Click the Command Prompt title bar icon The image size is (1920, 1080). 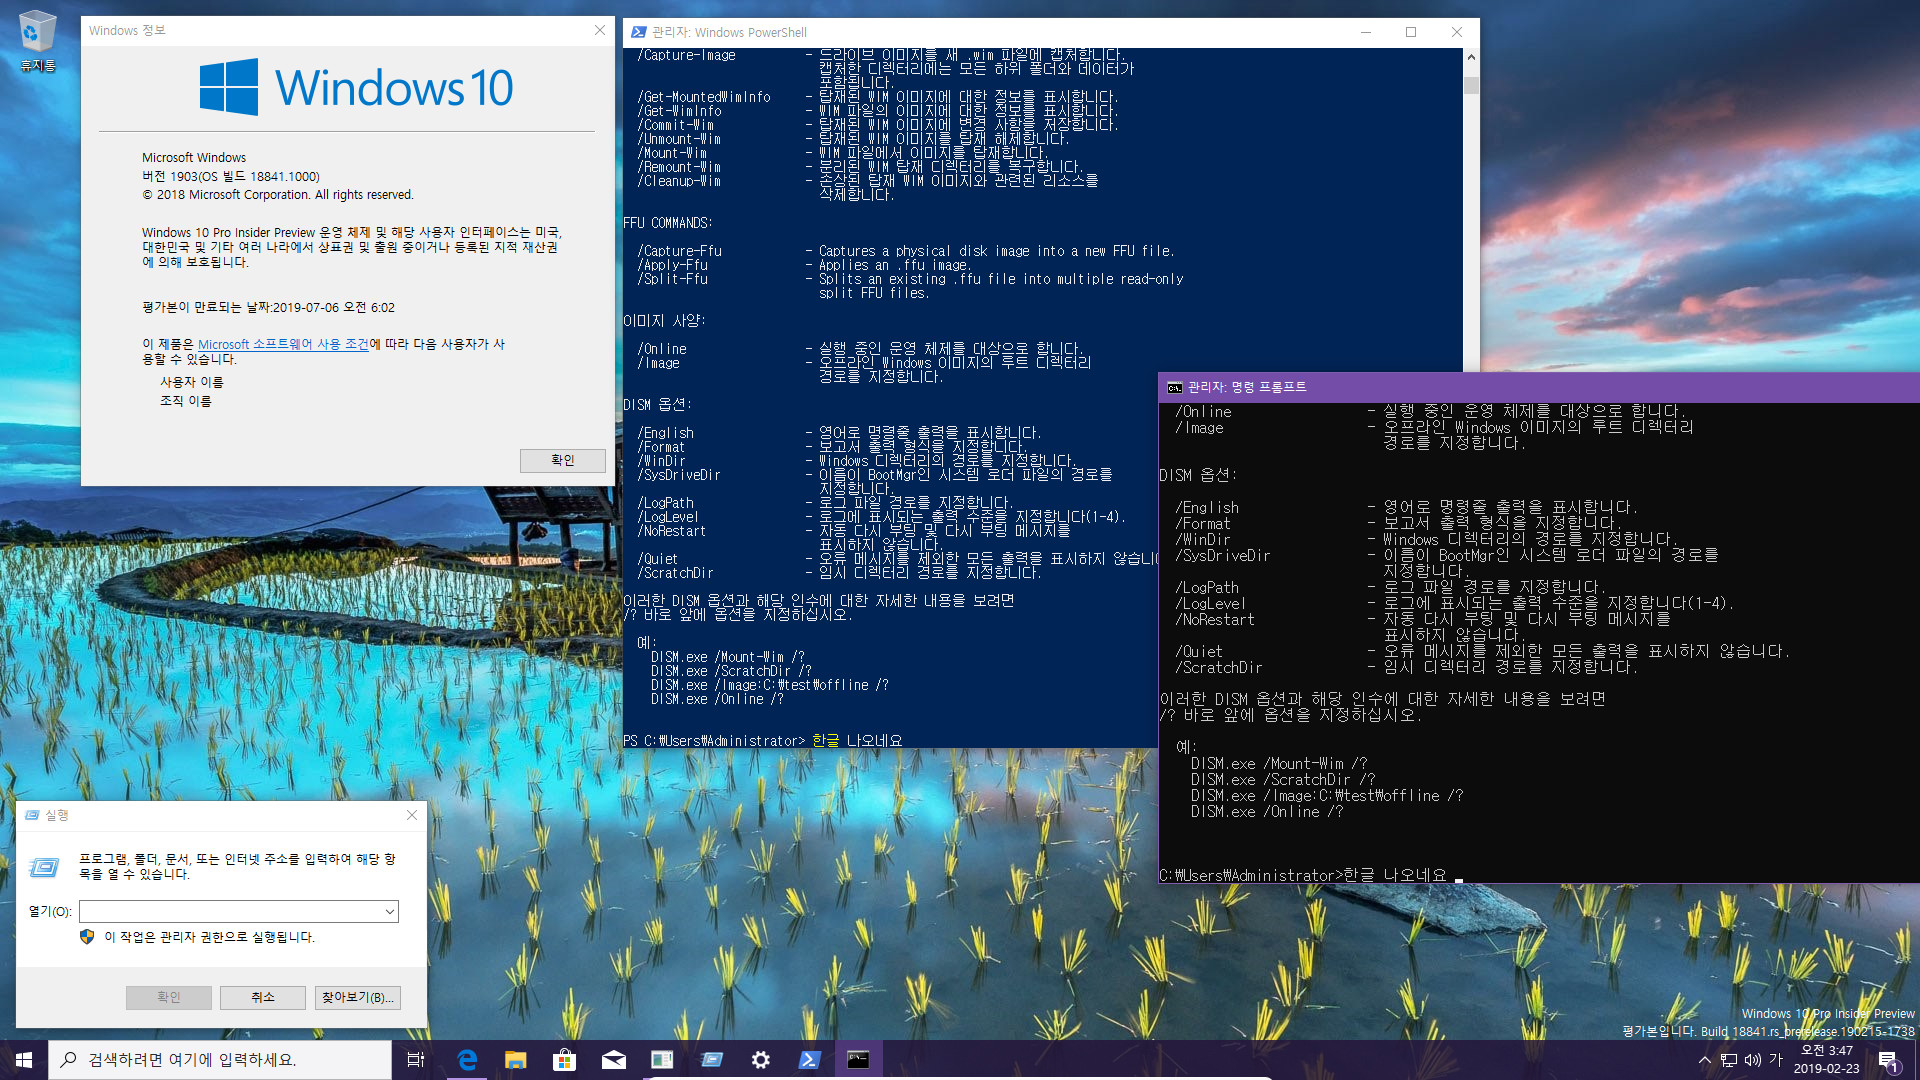pyautogui.click(x=1175, y=387)
